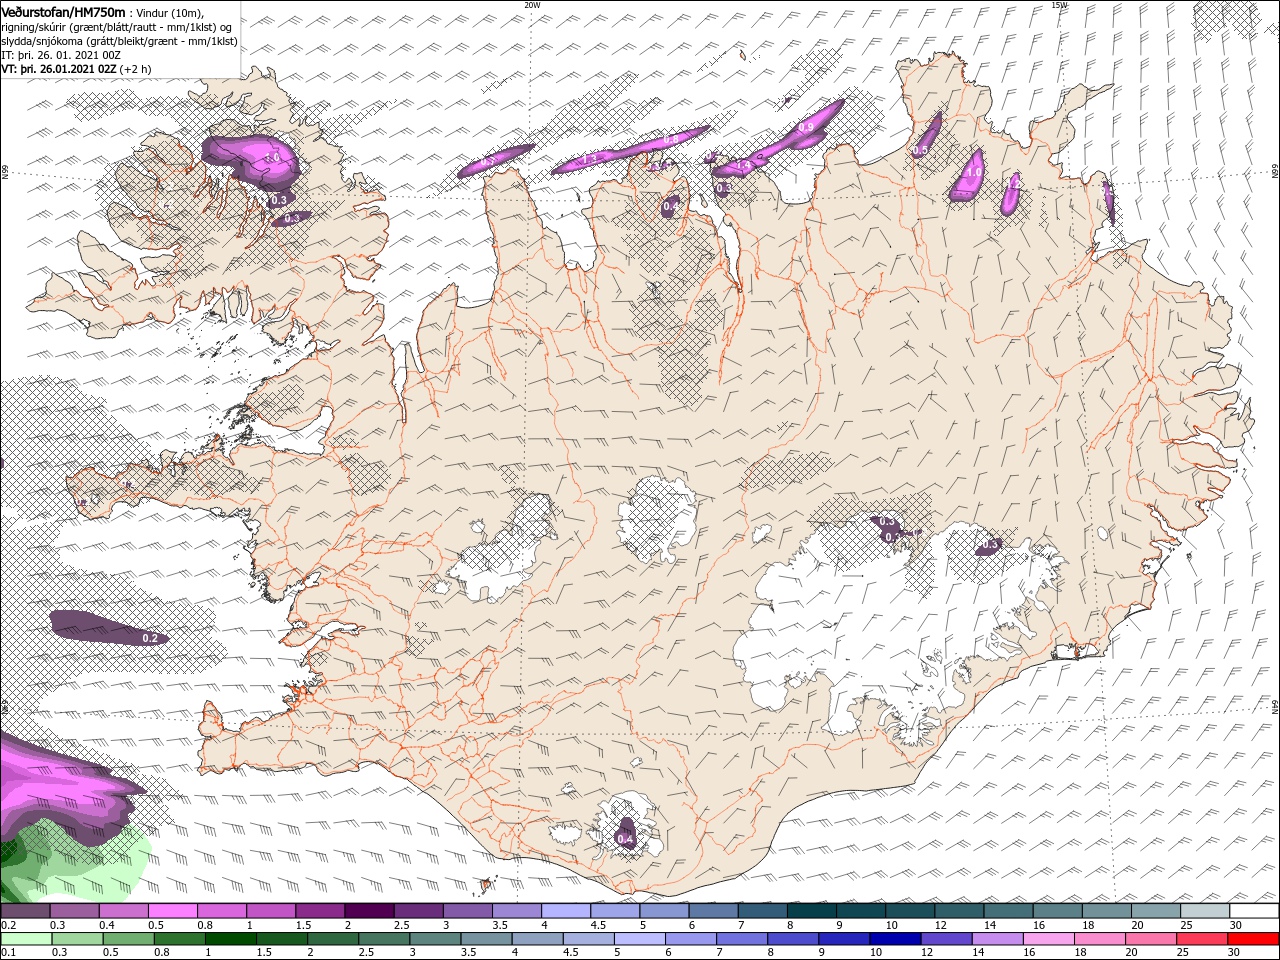Select the top snow scale 0.8 swatch
Image resolution: width=1280 pixels, height=960 pixels.
[221, 911]
